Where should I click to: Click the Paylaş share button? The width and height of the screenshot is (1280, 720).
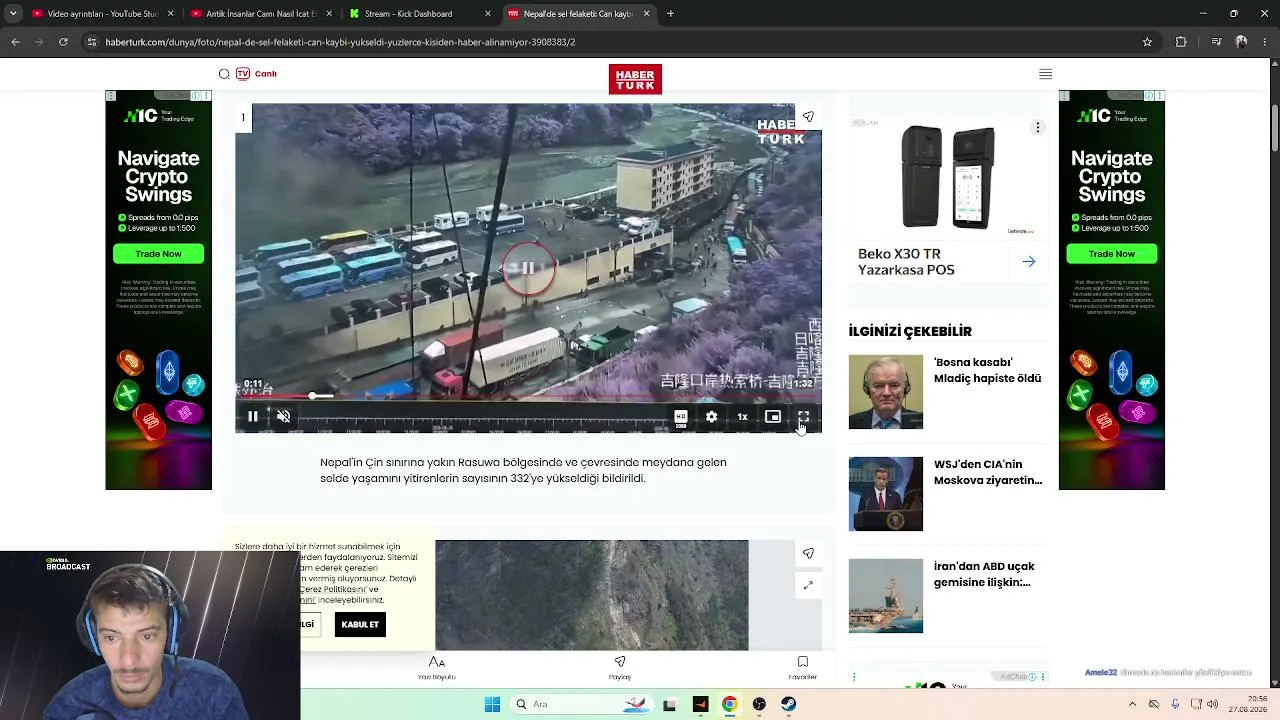(620, 668)
